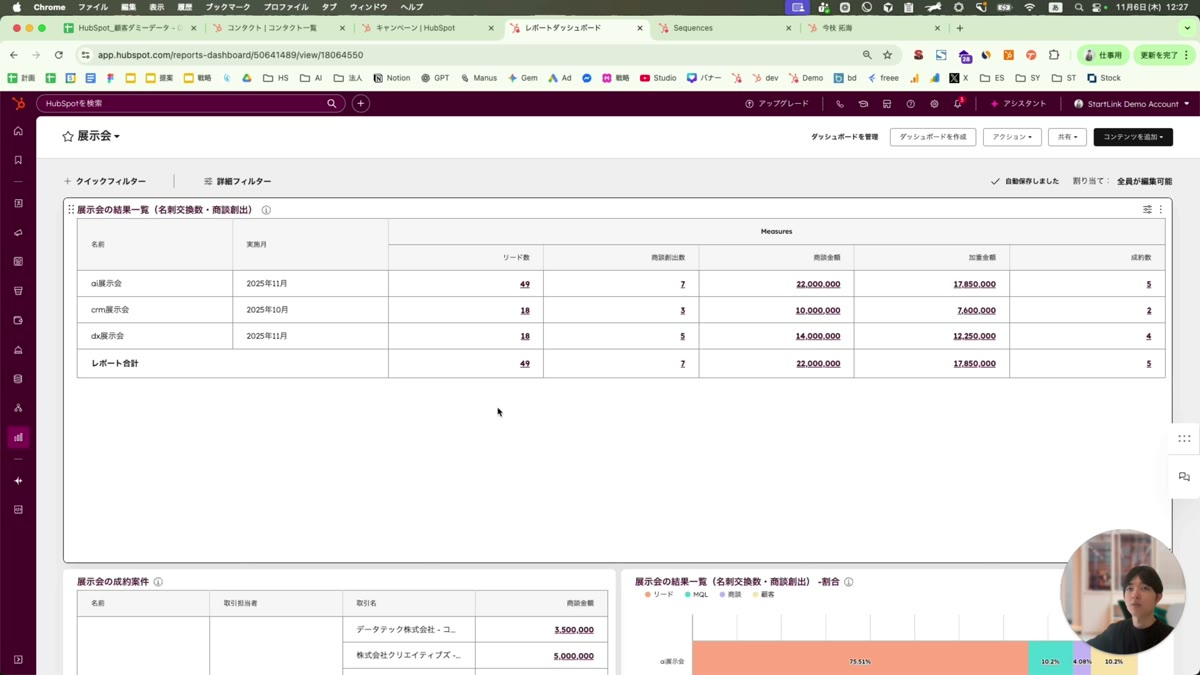This screenshot has width=1200, height=675.
Task: Open the HubSpot notifications bell
Action: pyautogui.click(x=957, y=104)
